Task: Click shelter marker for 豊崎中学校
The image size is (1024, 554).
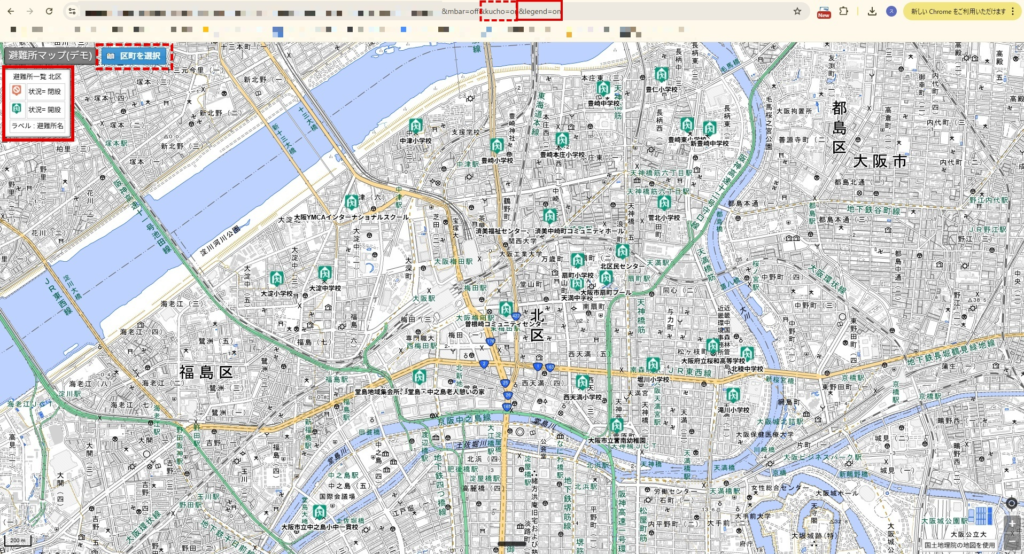Action: click(602, 87)
